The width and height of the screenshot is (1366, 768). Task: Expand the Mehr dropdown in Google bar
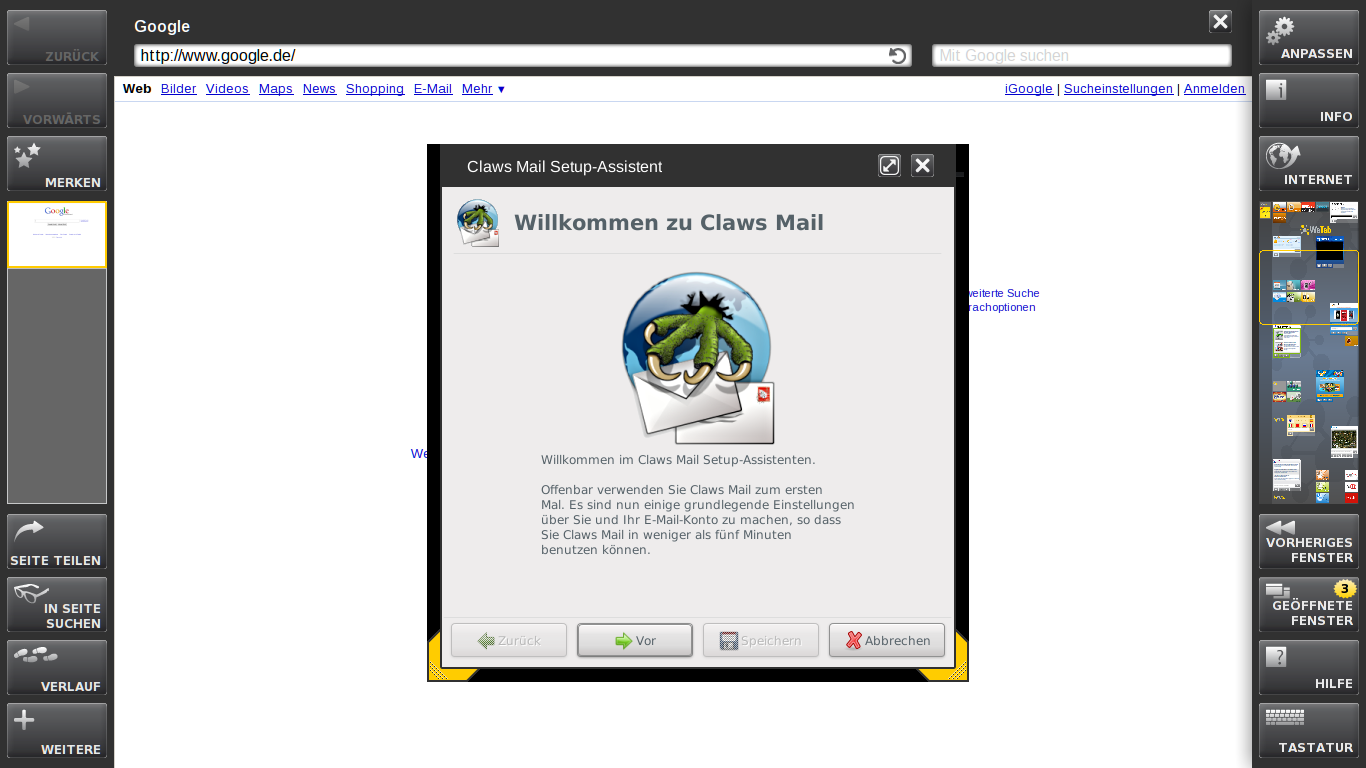[483, 89]
